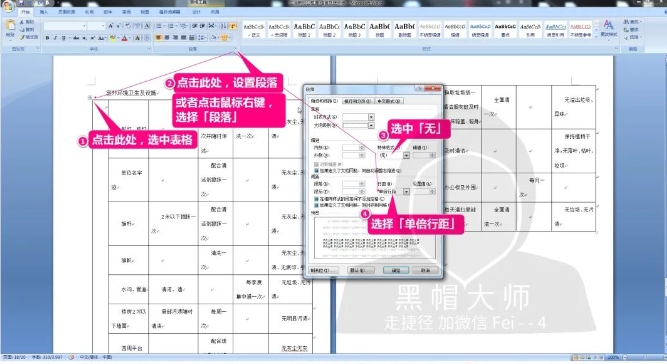Toggle no space between same-style paragraphs checkbox
Screen dimensions: 667x364
coord(316,199)
